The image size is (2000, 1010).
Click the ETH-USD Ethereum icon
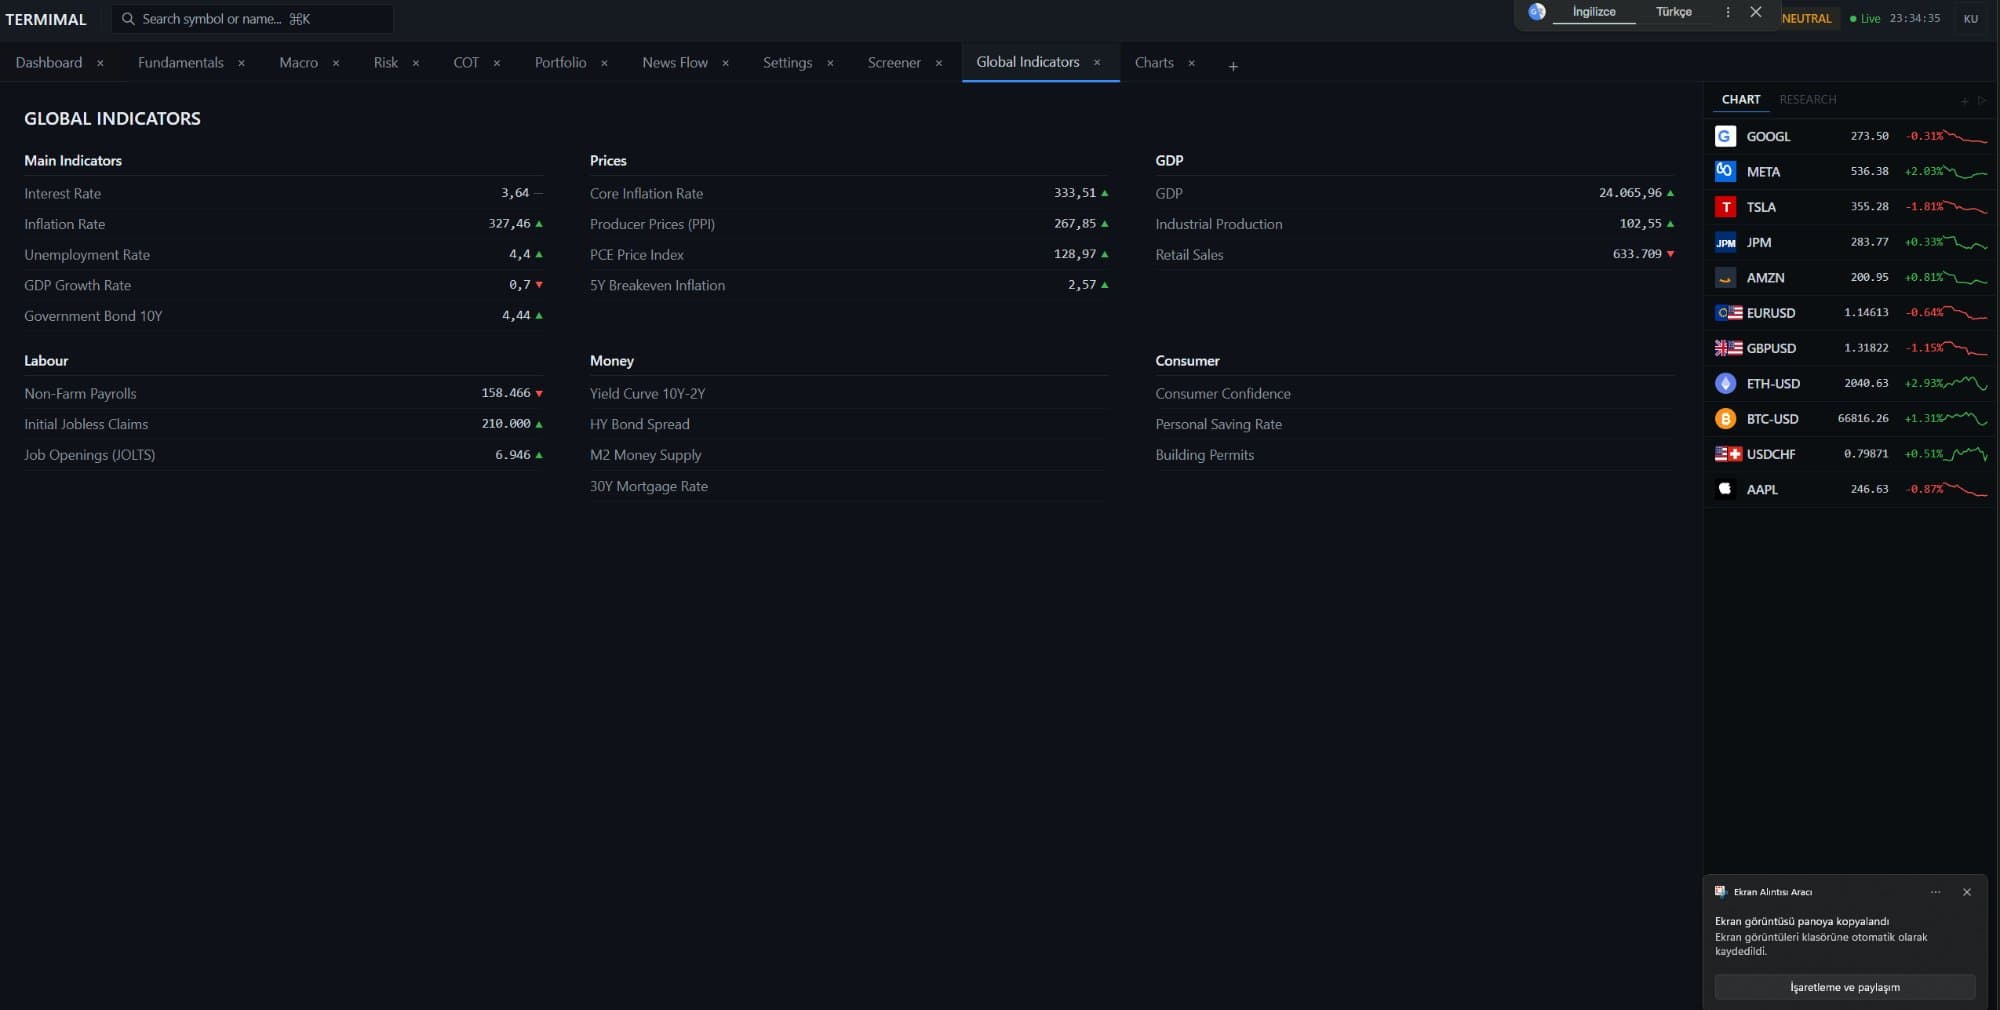[x=1725, y=384]
